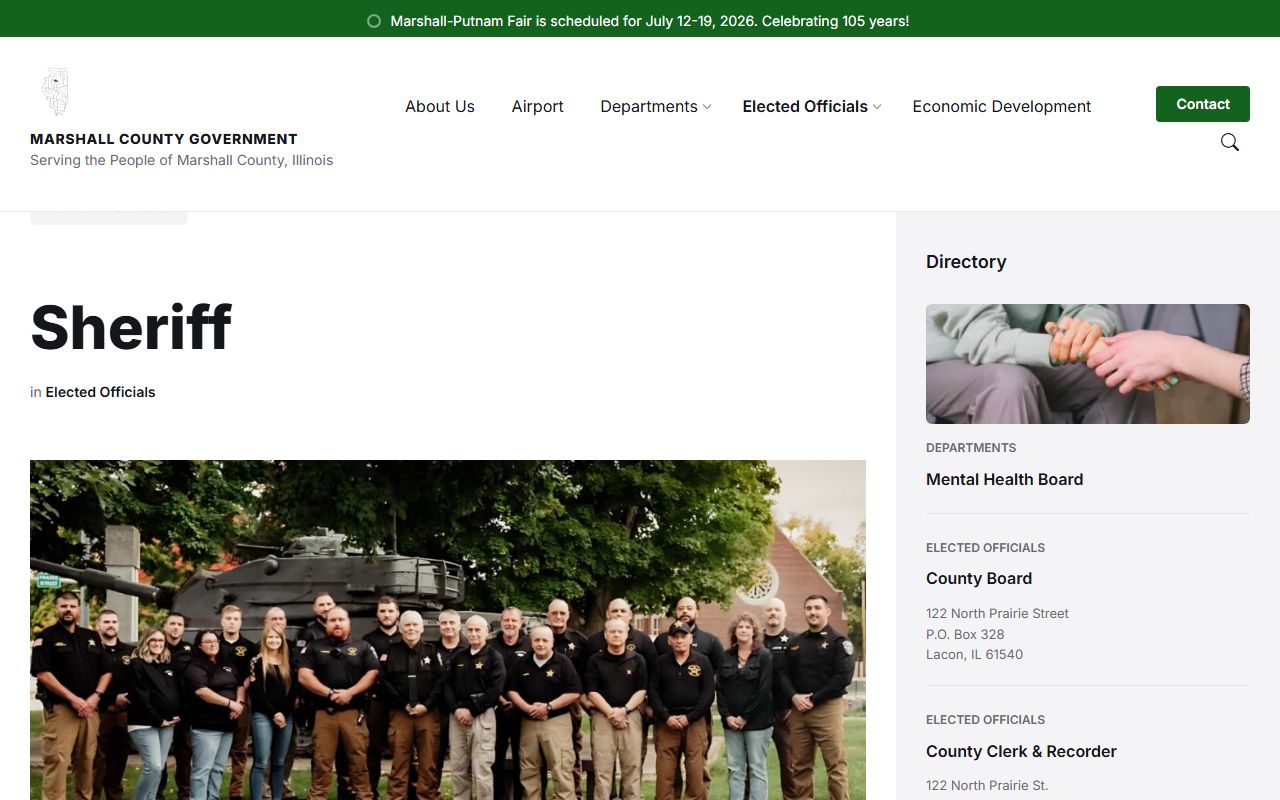Click the ELECTED OFFICIALS label above County Clerk
The height and width of the screenshot is (800, 1280).
985,720
